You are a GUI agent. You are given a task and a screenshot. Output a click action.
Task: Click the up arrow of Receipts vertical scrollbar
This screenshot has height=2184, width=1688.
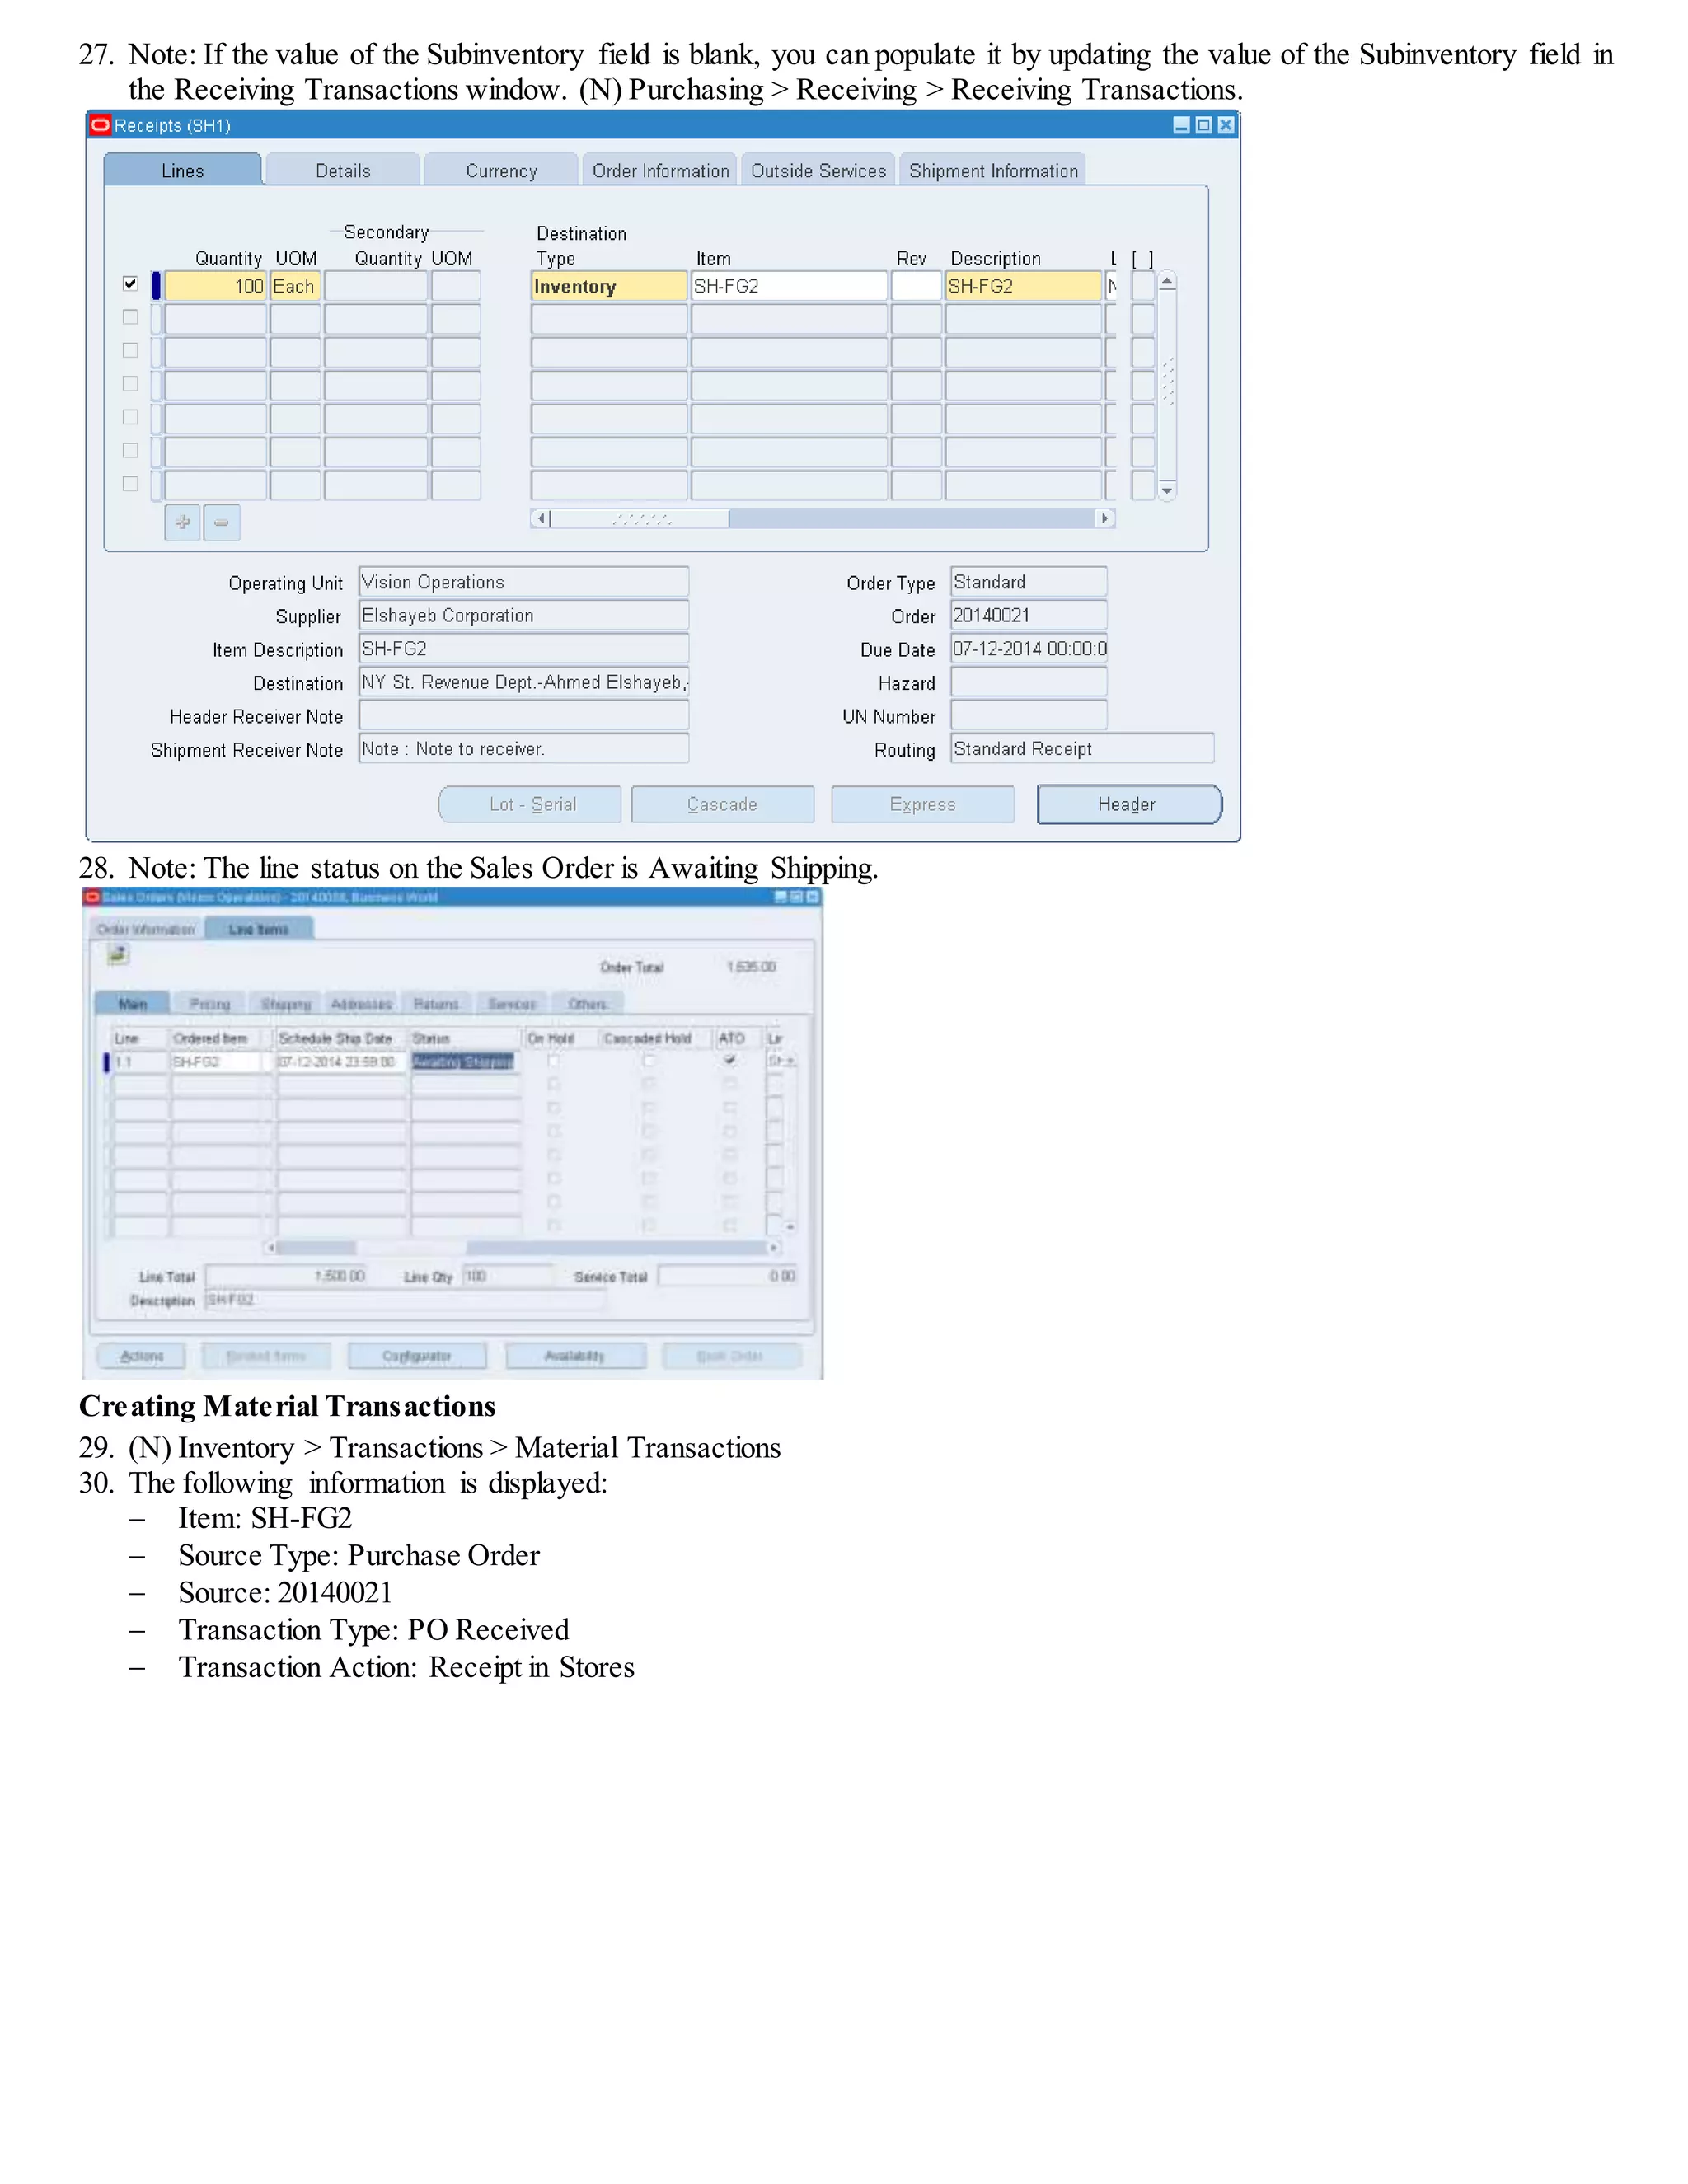pyautogui.click(x=1167, y=282)
